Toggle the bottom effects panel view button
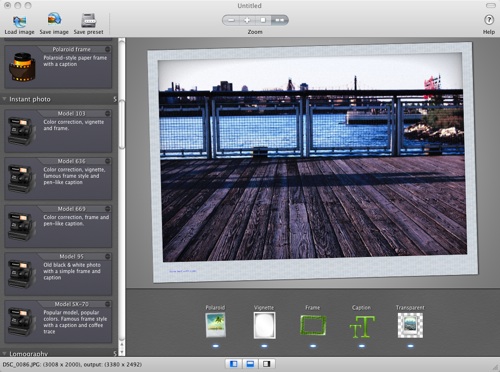 (x=250, y=364)
